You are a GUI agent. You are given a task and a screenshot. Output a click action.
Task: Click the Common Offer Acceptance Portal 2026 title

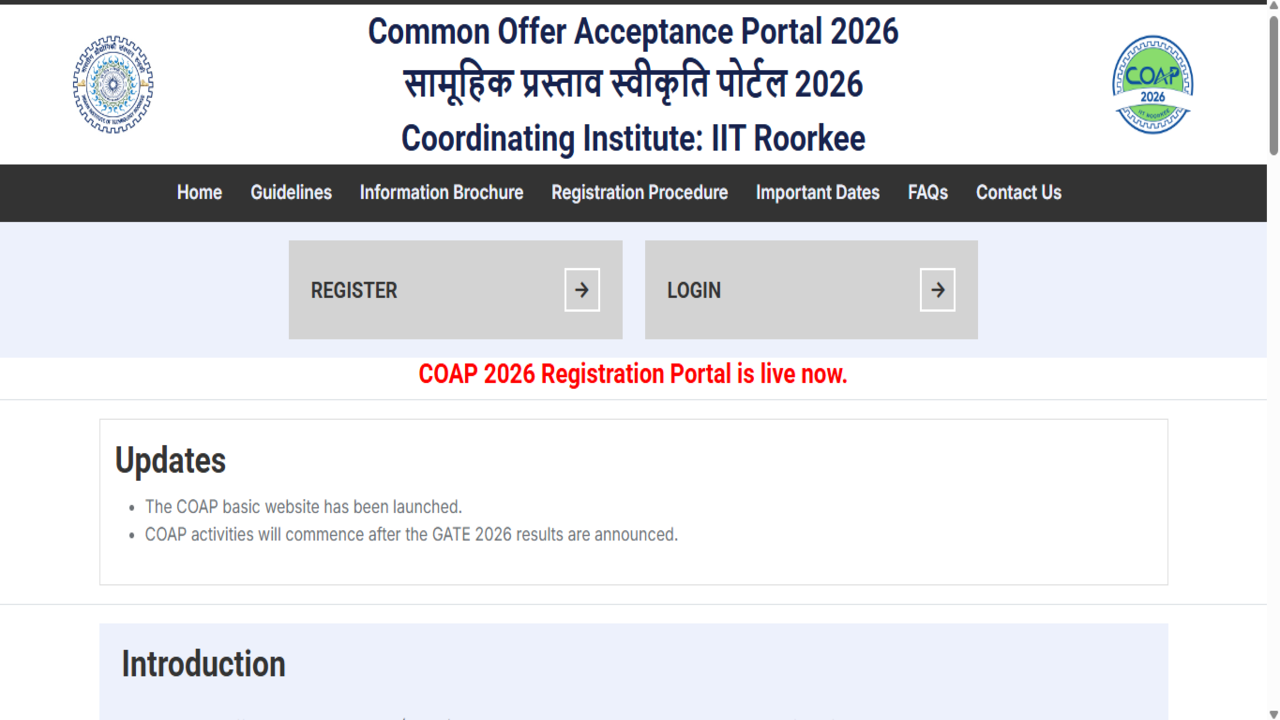633,31
